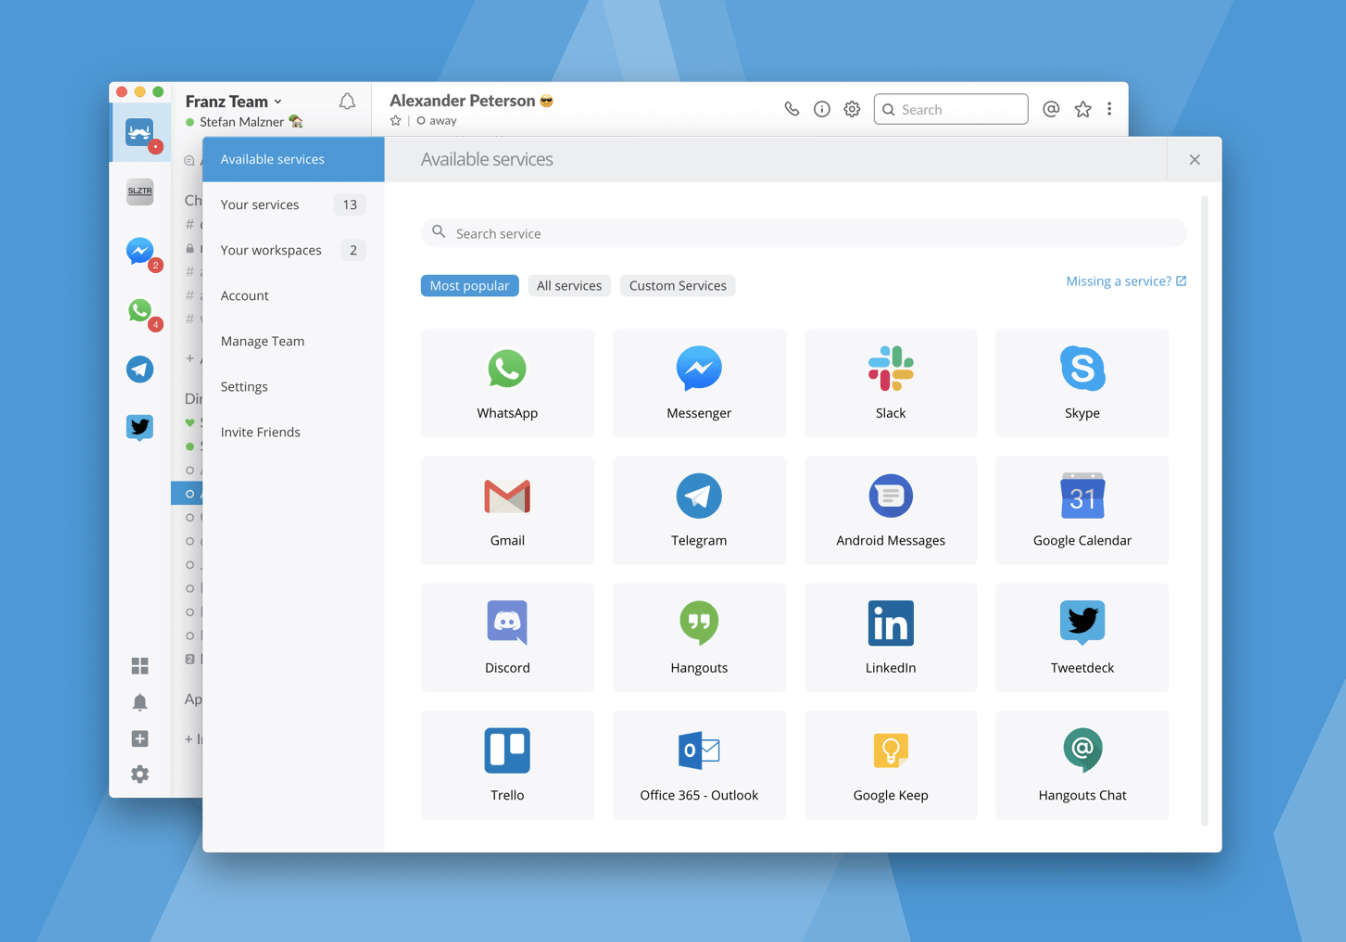Open Manage Team in settings menu

294,341
